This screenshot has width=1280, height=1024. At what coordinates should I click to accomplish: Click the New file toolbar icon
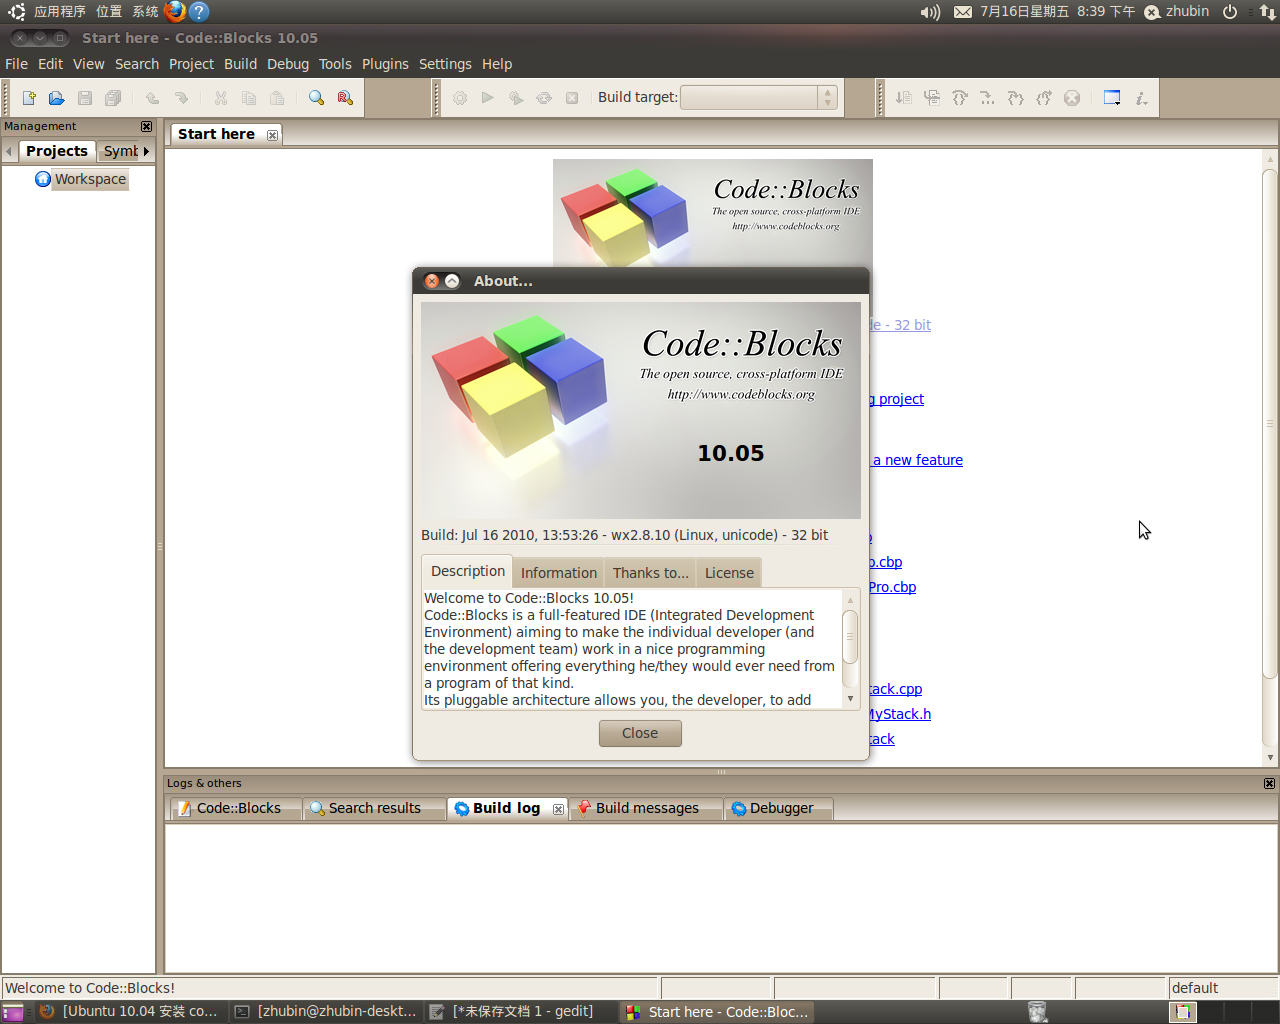coord(29,98)
